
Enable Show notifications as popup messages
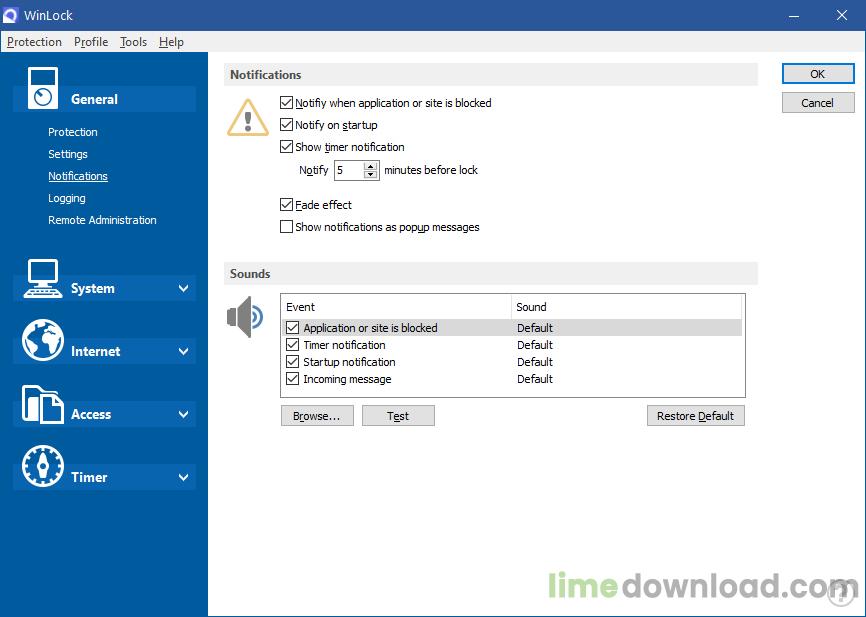click(286, 227)
